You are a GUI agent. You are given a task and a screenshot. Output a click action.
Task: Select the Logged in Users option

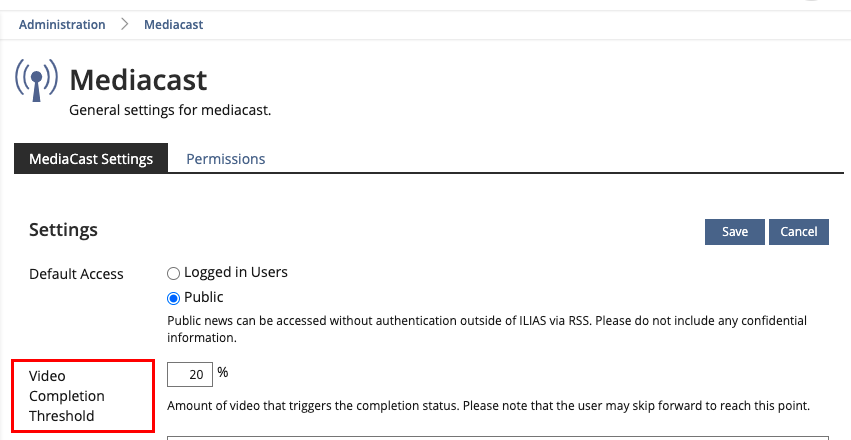coord(174,273)
